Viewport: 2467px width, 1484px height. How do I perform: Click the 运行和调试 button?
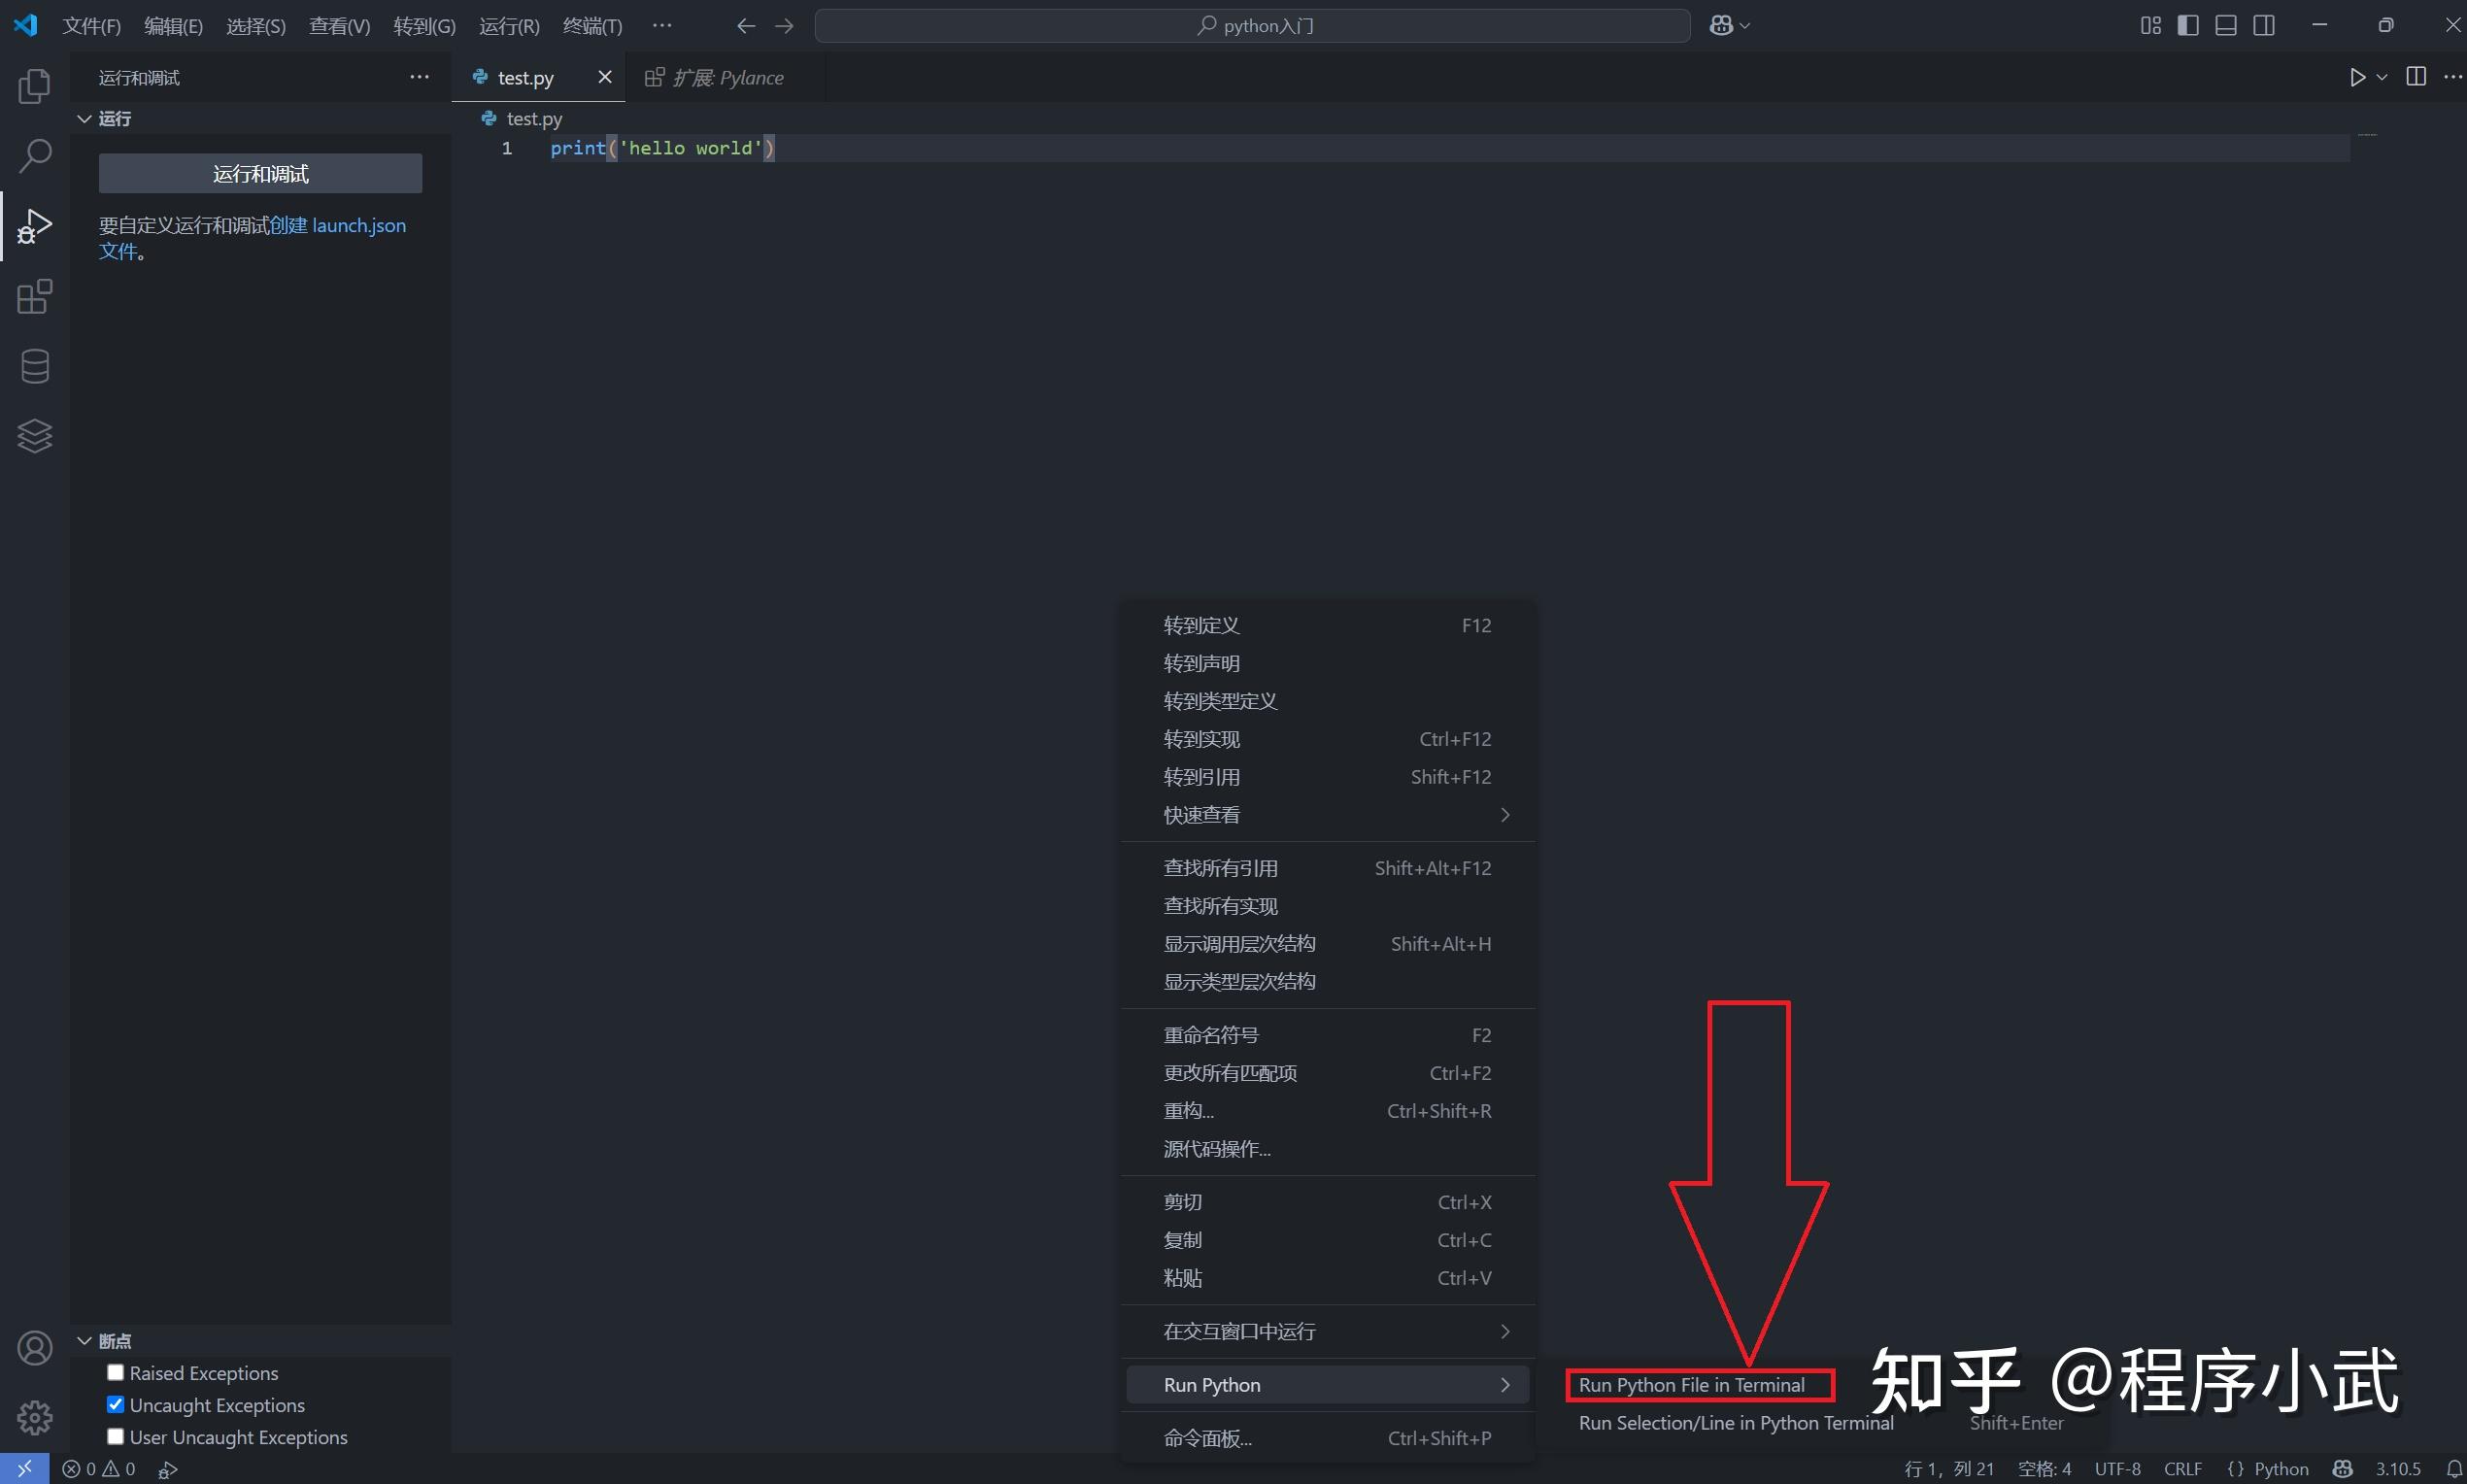260,174
